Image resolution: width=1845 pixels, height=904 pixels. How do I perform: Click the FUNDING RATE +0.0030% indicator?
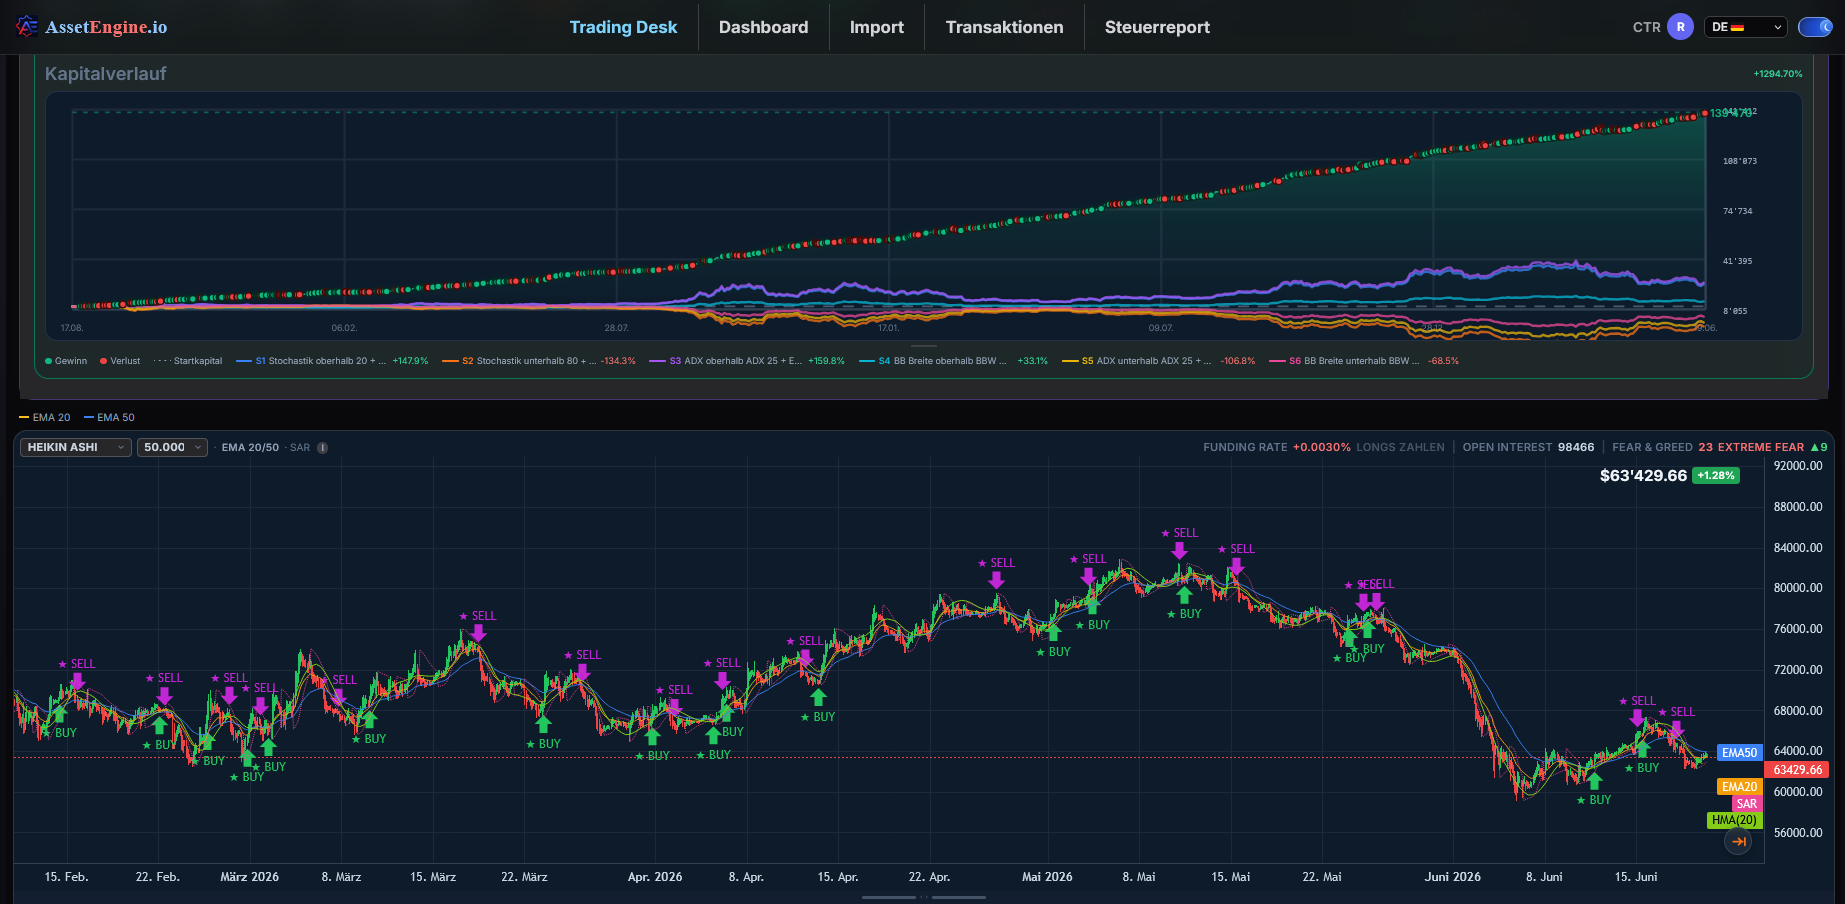[x=1277, y=448]
